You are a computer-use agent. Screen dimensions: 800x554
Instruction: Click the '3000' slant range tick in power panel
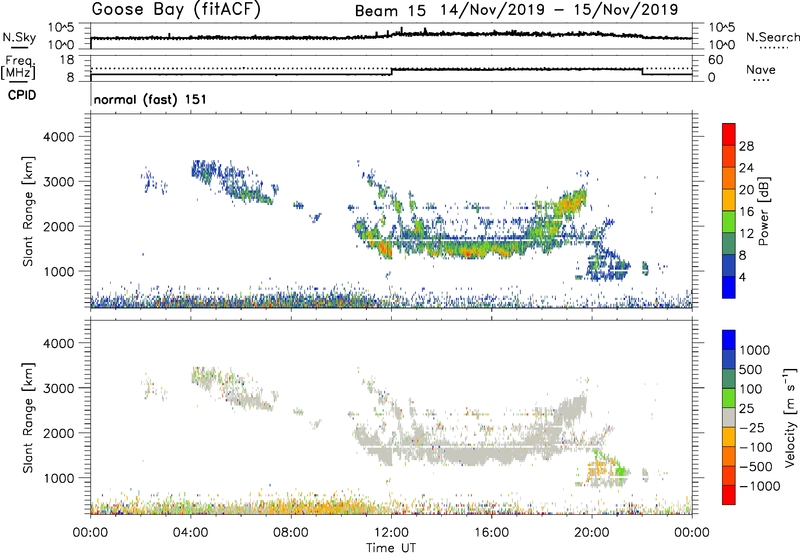[x=58, y=182]
